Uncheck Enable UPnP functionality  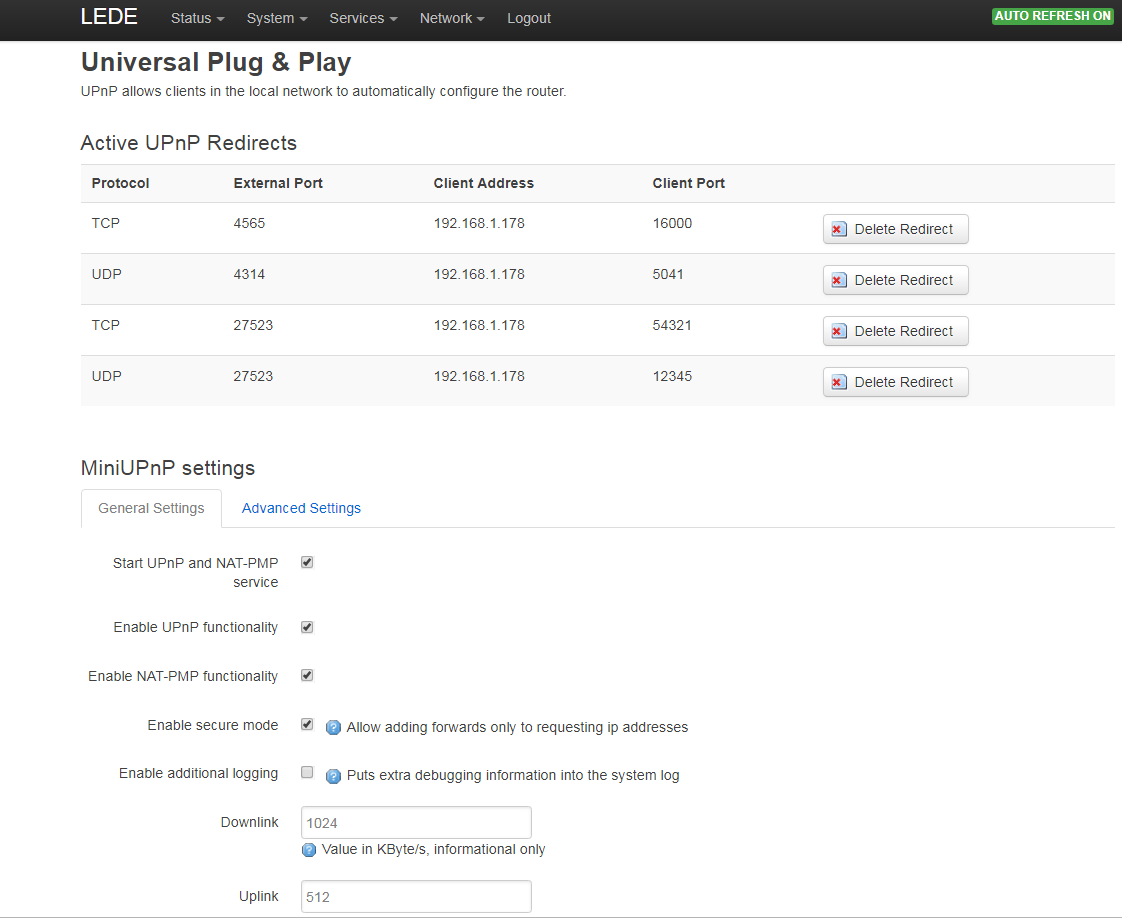[x=307, y=626]
